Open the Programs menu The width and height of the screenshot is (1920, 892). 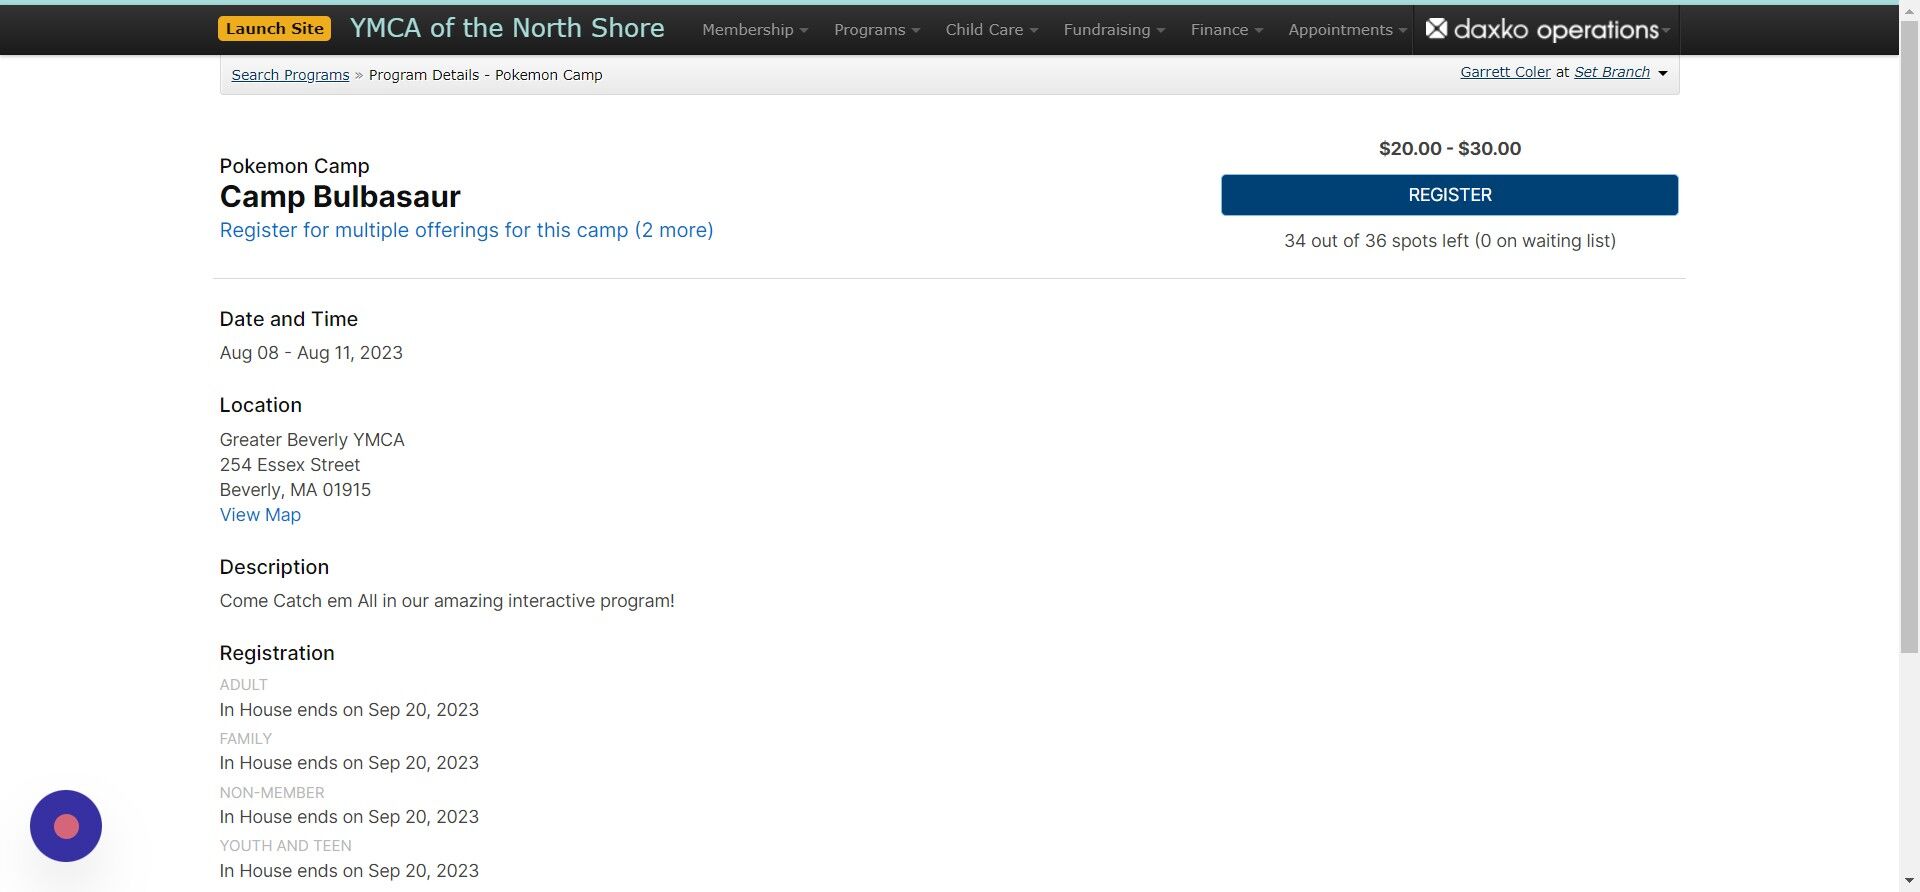(x=877, y=30)
